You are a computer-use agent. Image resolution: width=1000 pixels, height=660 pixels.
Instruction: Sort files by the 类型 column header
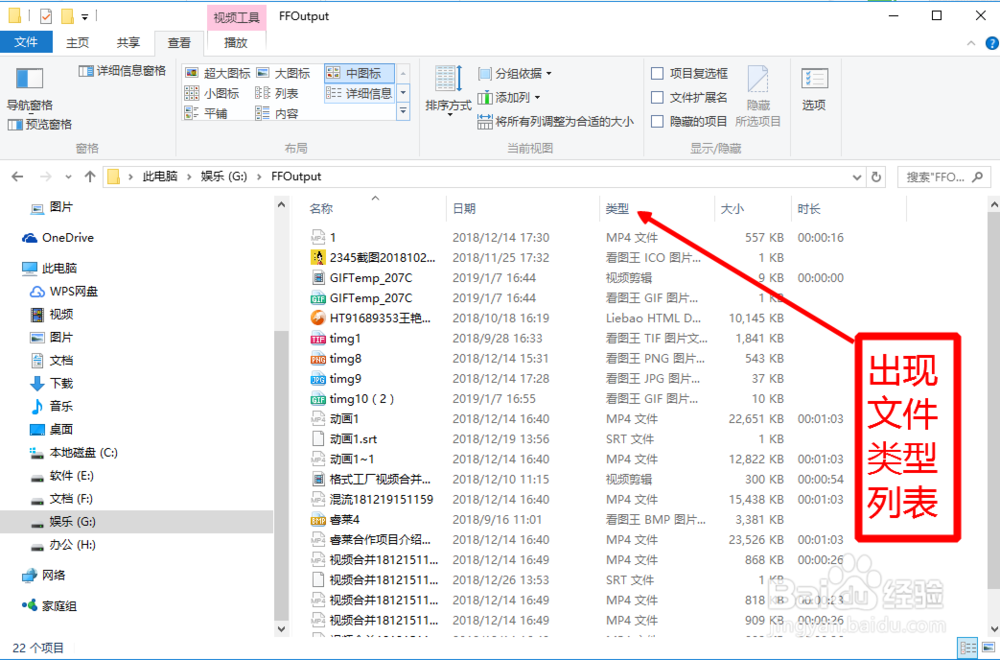pyautogui.click(x=616, y=208)
